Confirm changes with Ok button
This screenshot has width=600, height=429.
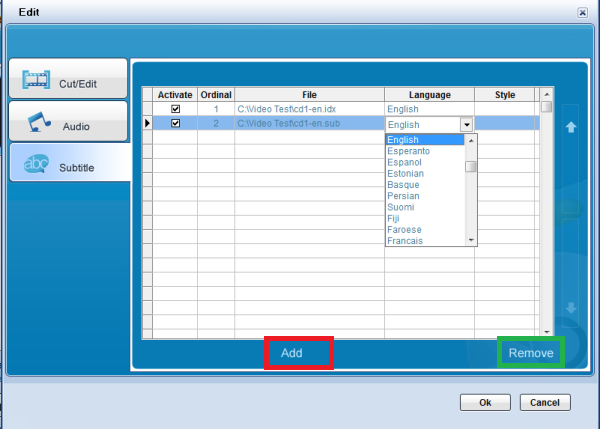click(485, 403)
